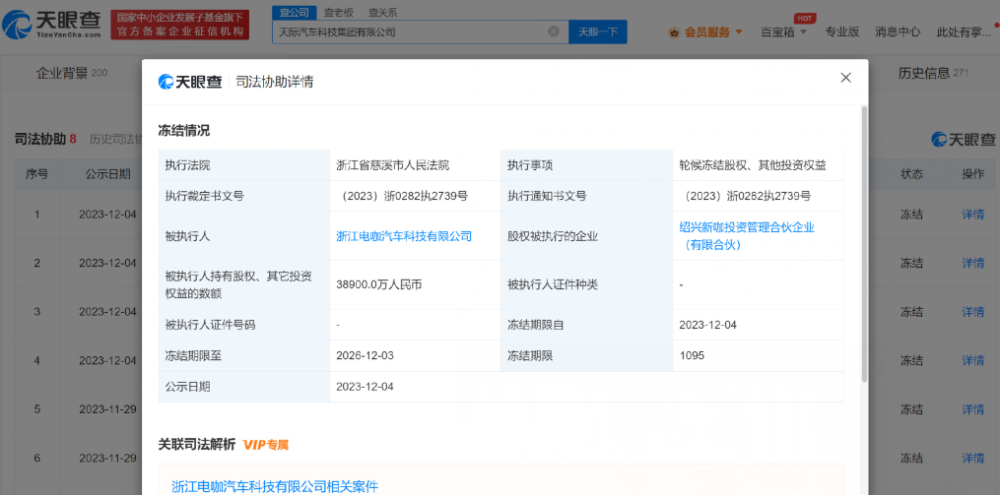Click the 冻结情况 section heading
This screenshot has height=495, width=1000.
(x=184, y=131)
